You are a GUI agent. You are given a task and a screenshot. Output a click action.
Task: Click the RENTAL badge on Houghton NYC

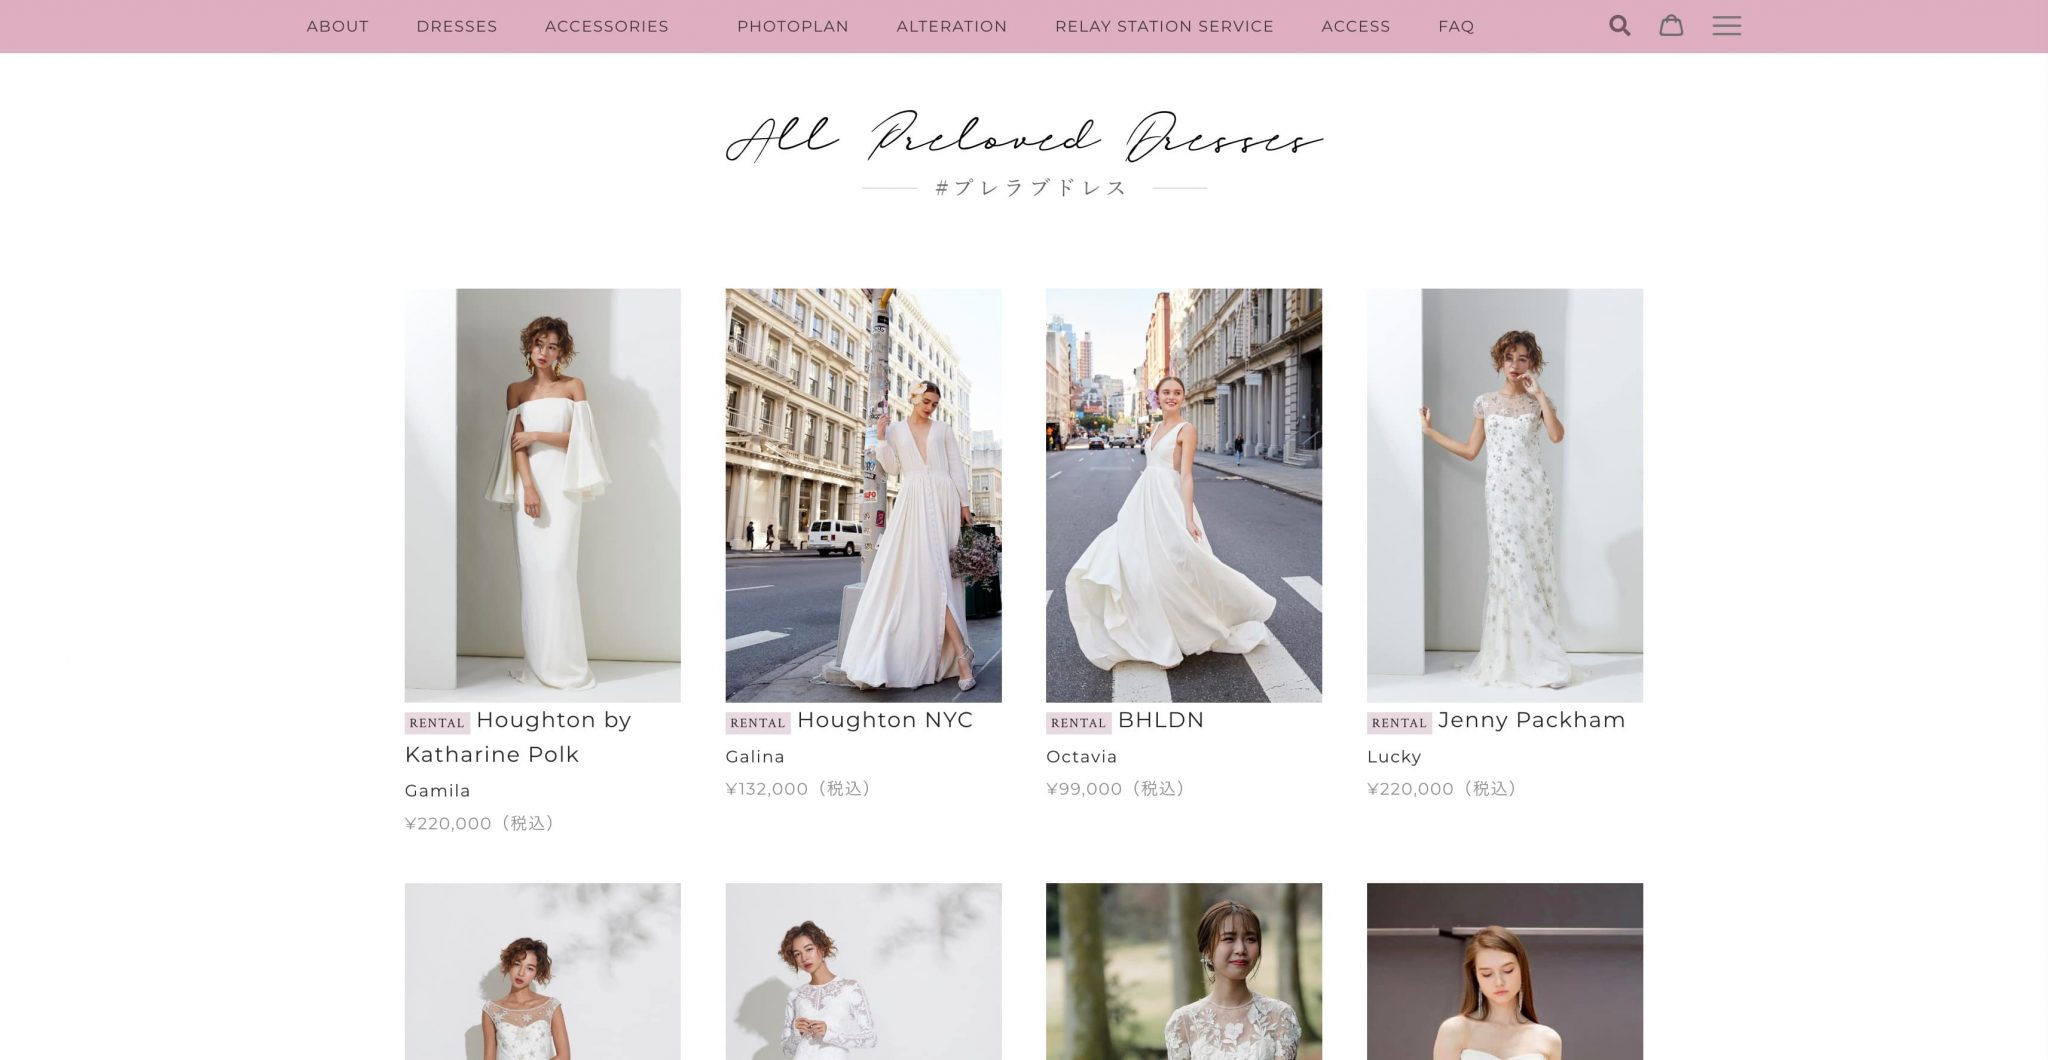click(x=758, y=723)
